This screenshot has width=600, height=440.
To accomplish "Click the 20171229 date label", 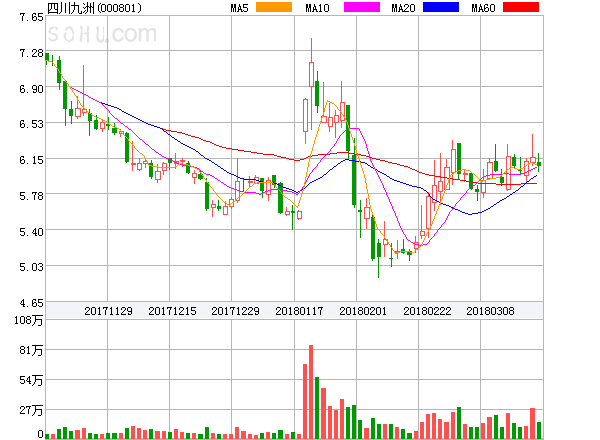I will (236, 311).
